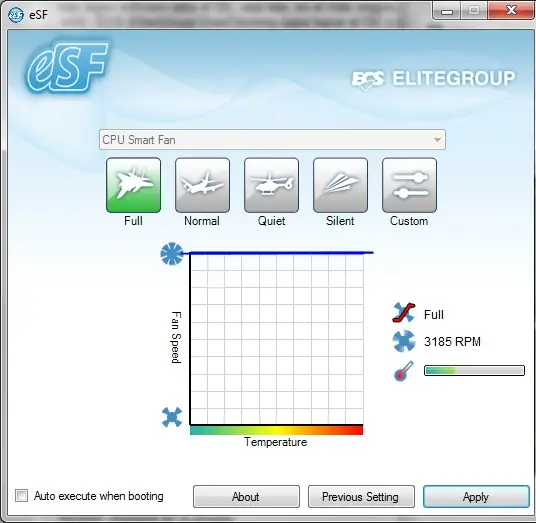Screen dimensions: 536x523
Task: Choose the Normal mode airplane icon
Action: click(202, 185)
